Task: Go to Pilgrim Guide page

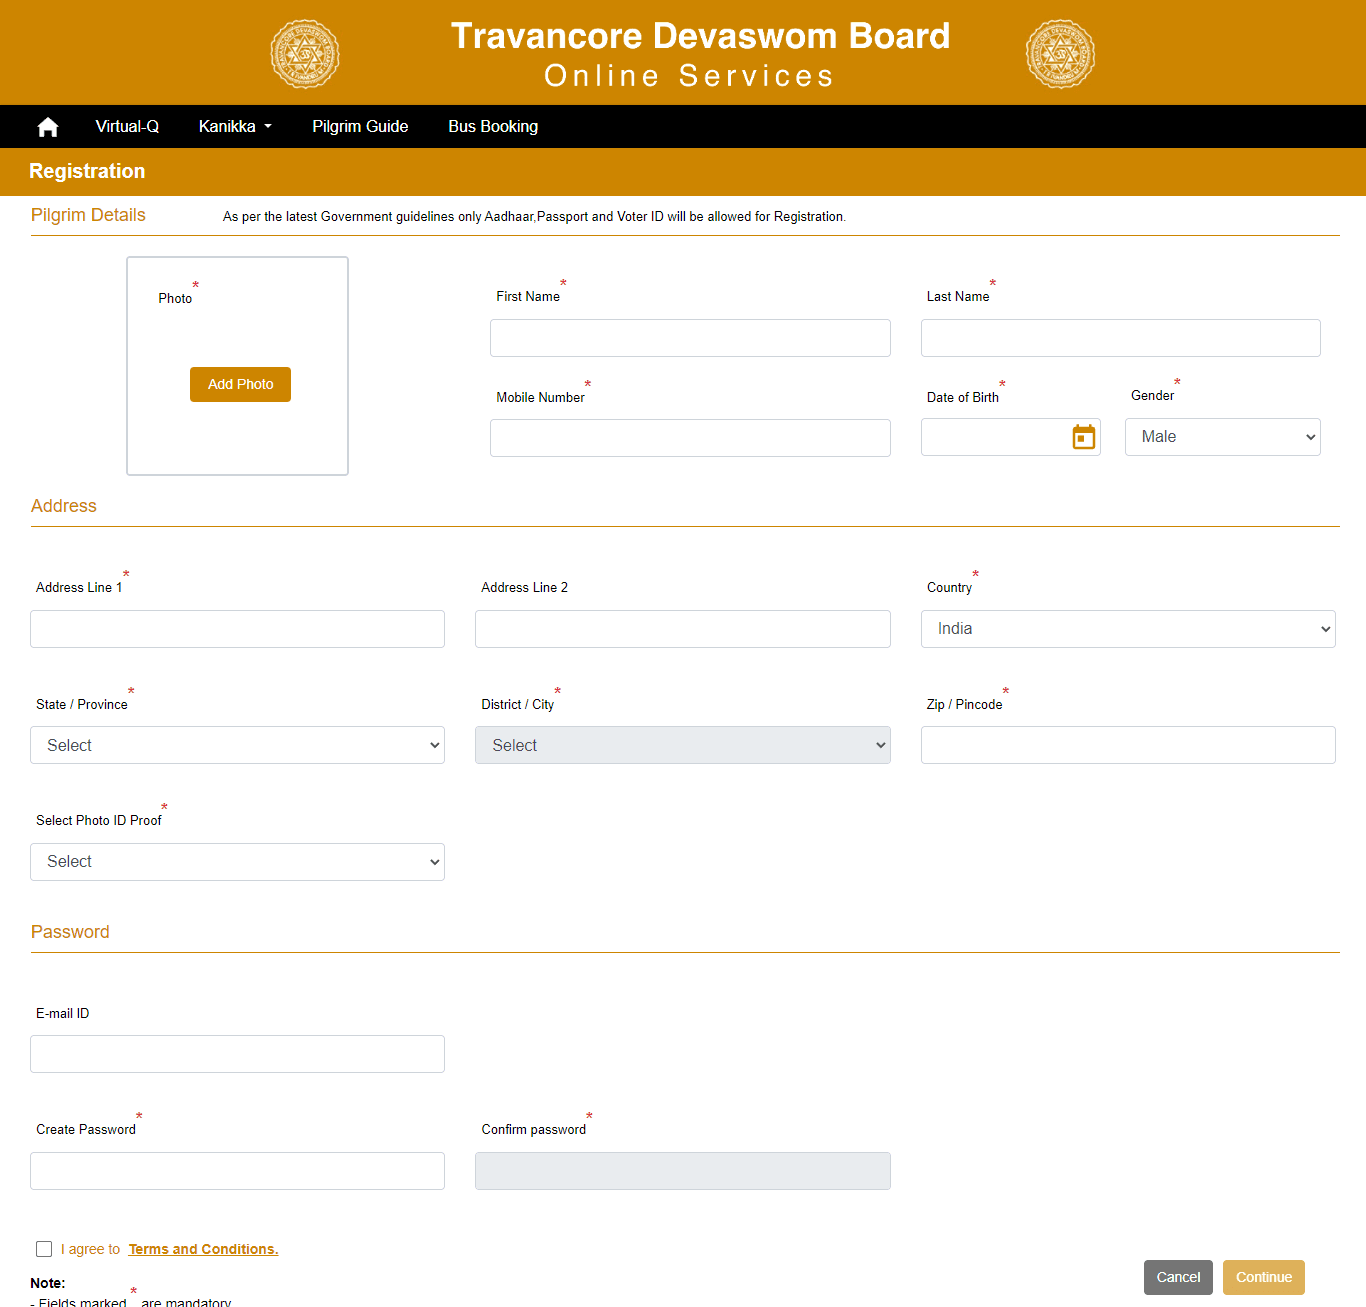Action: point(360,127)
